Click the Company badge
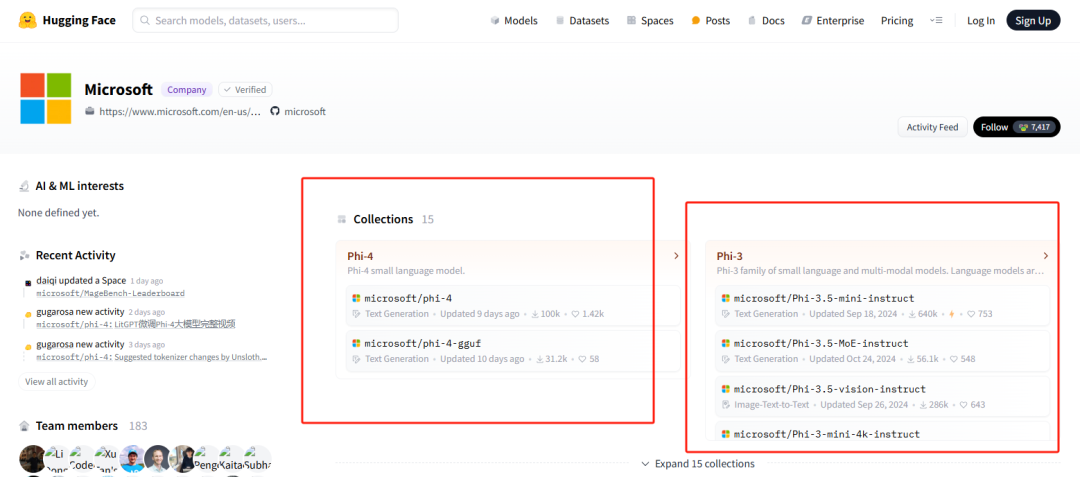This screenshot has height=477, width=1080. [187, 89]
